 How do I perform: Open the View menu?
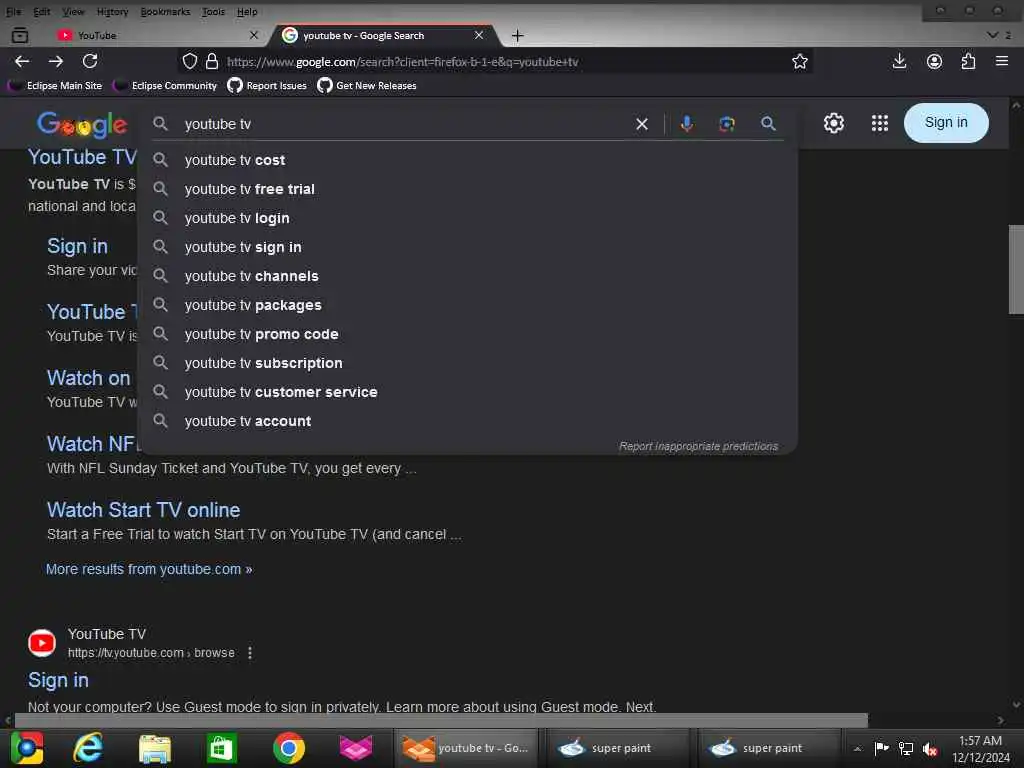tap(73, 12)
